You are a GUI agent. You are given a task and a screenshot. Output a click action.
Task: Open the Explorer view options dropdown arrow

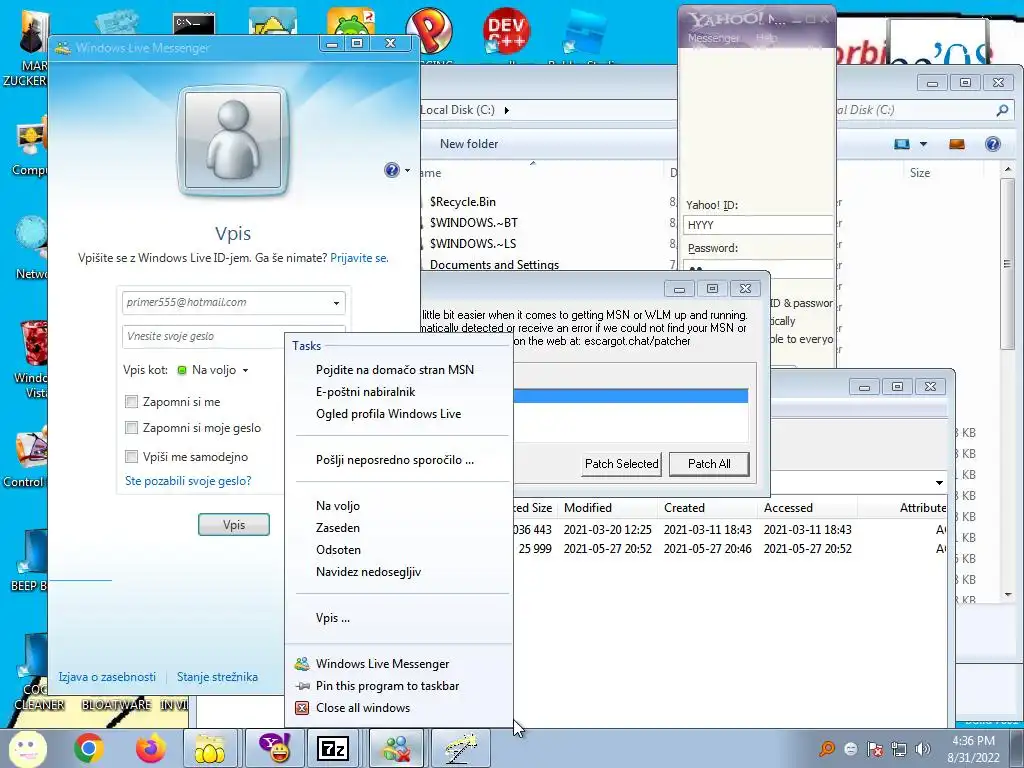point(923,144)
